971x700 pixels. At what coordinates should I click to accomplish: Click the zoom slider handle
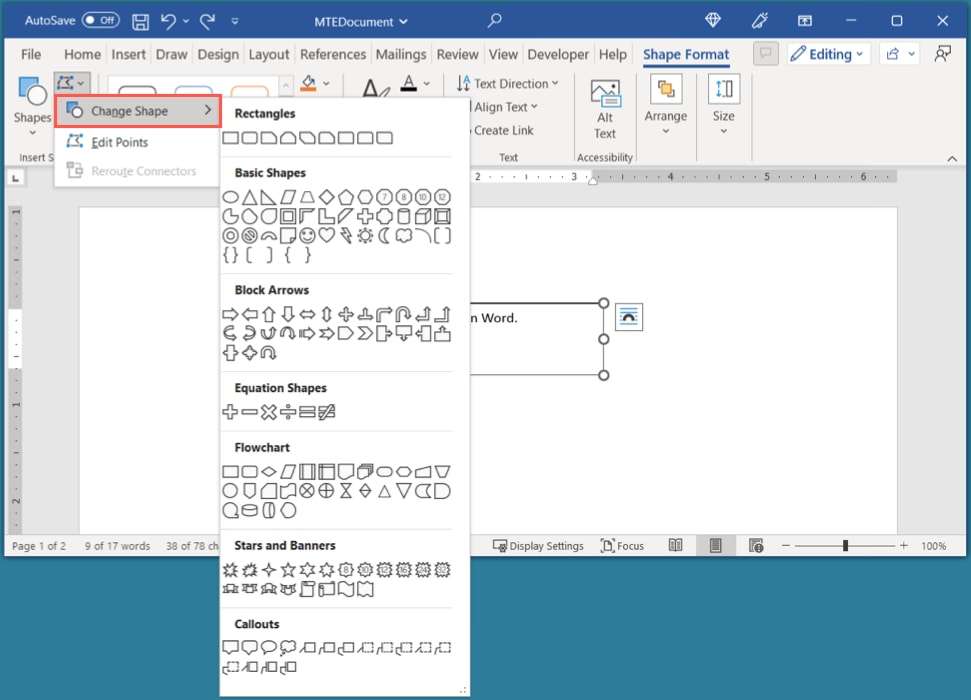[846, 546]
